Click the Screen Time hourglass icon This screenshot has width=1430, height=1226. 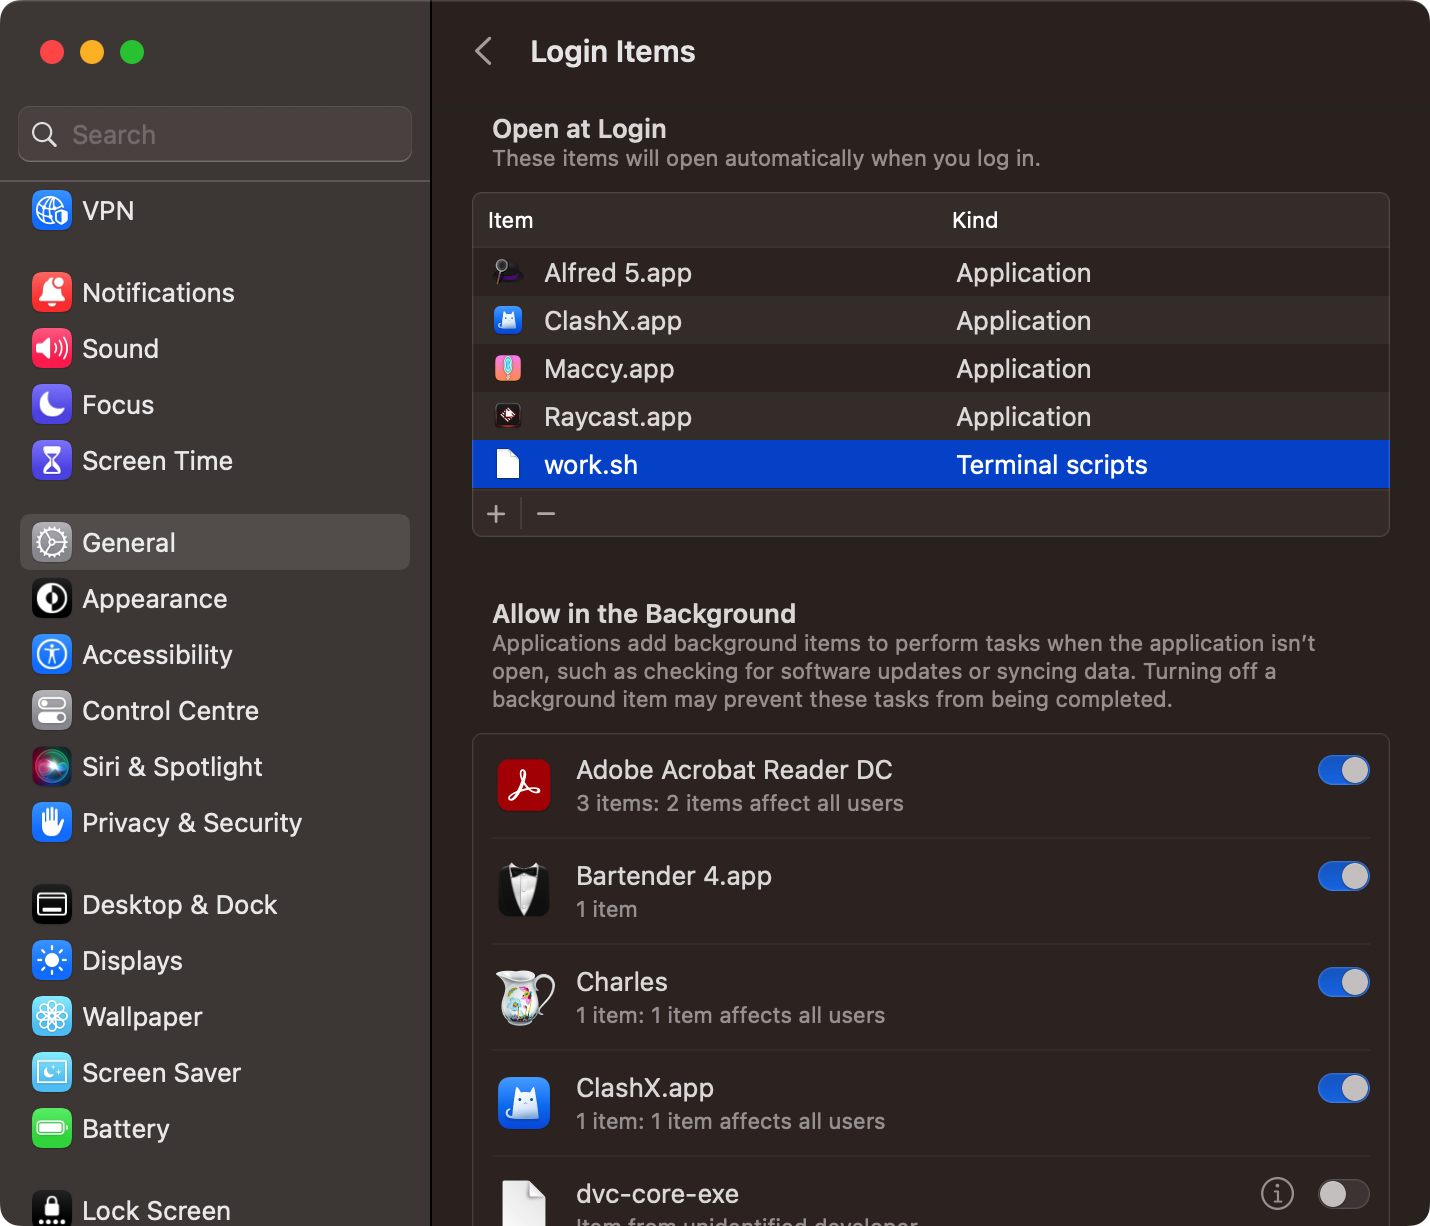52,461
